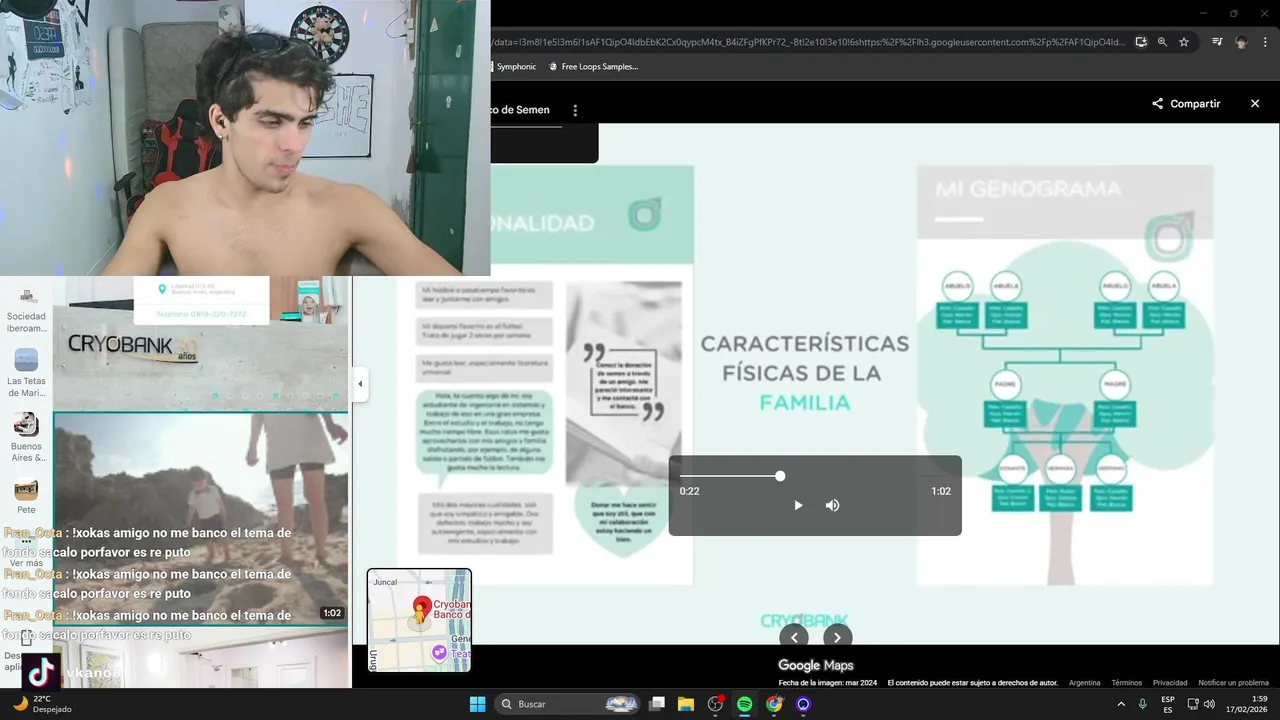Open the mini map thumbnail
Screen dimensions: 1280x720
[419, 620]
